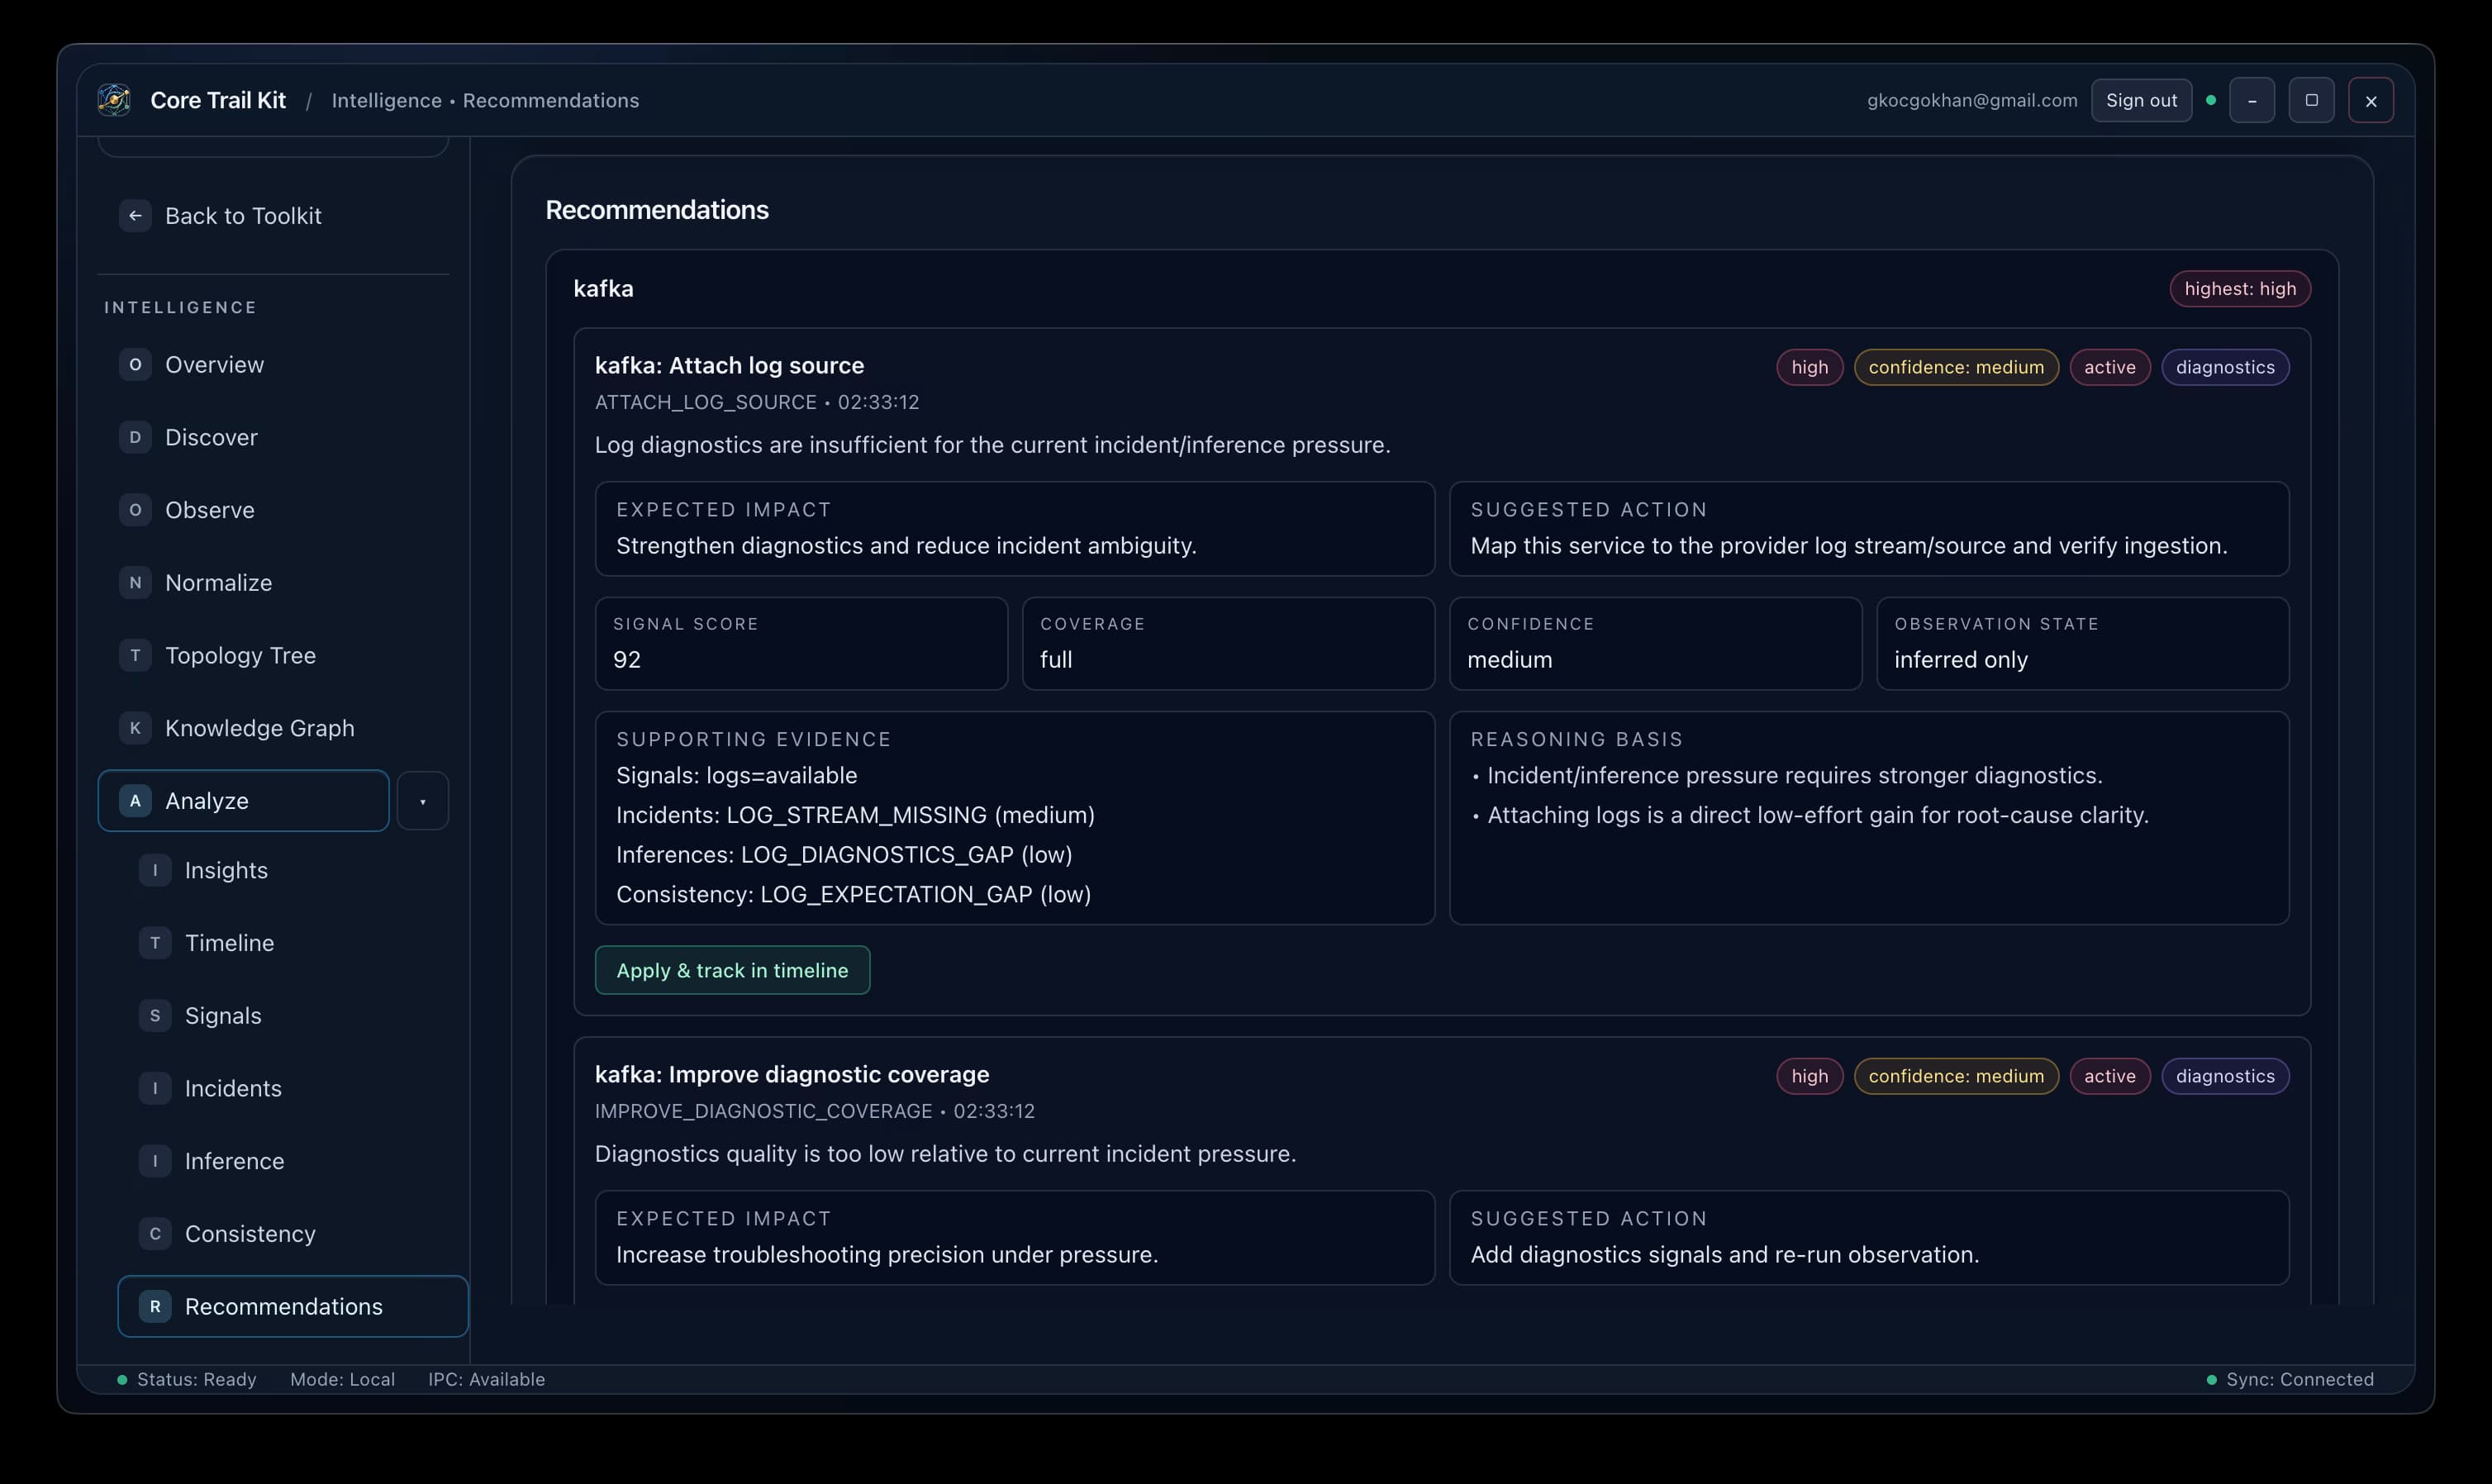Open the Incidents sub-item
2492x1484 pixels.
point(293,1089)
